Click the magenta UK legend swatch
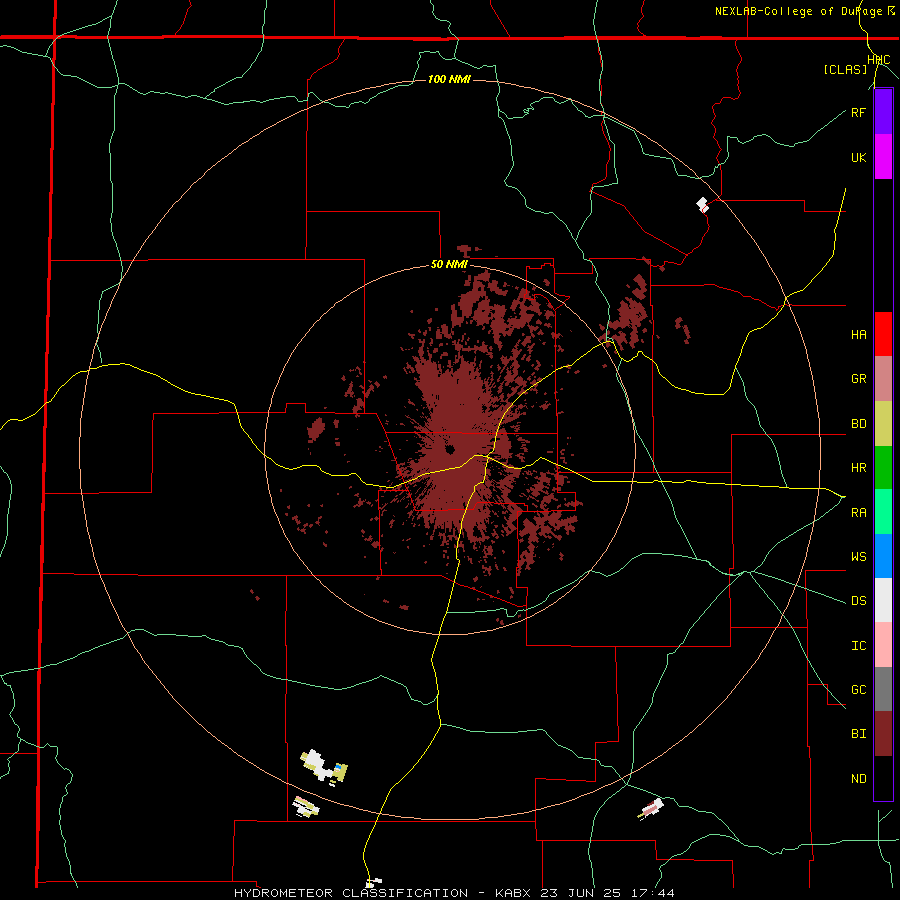Image resolution: width=900 pixels, height=900 pixels. pyautogui.click(x=883, y=157)
